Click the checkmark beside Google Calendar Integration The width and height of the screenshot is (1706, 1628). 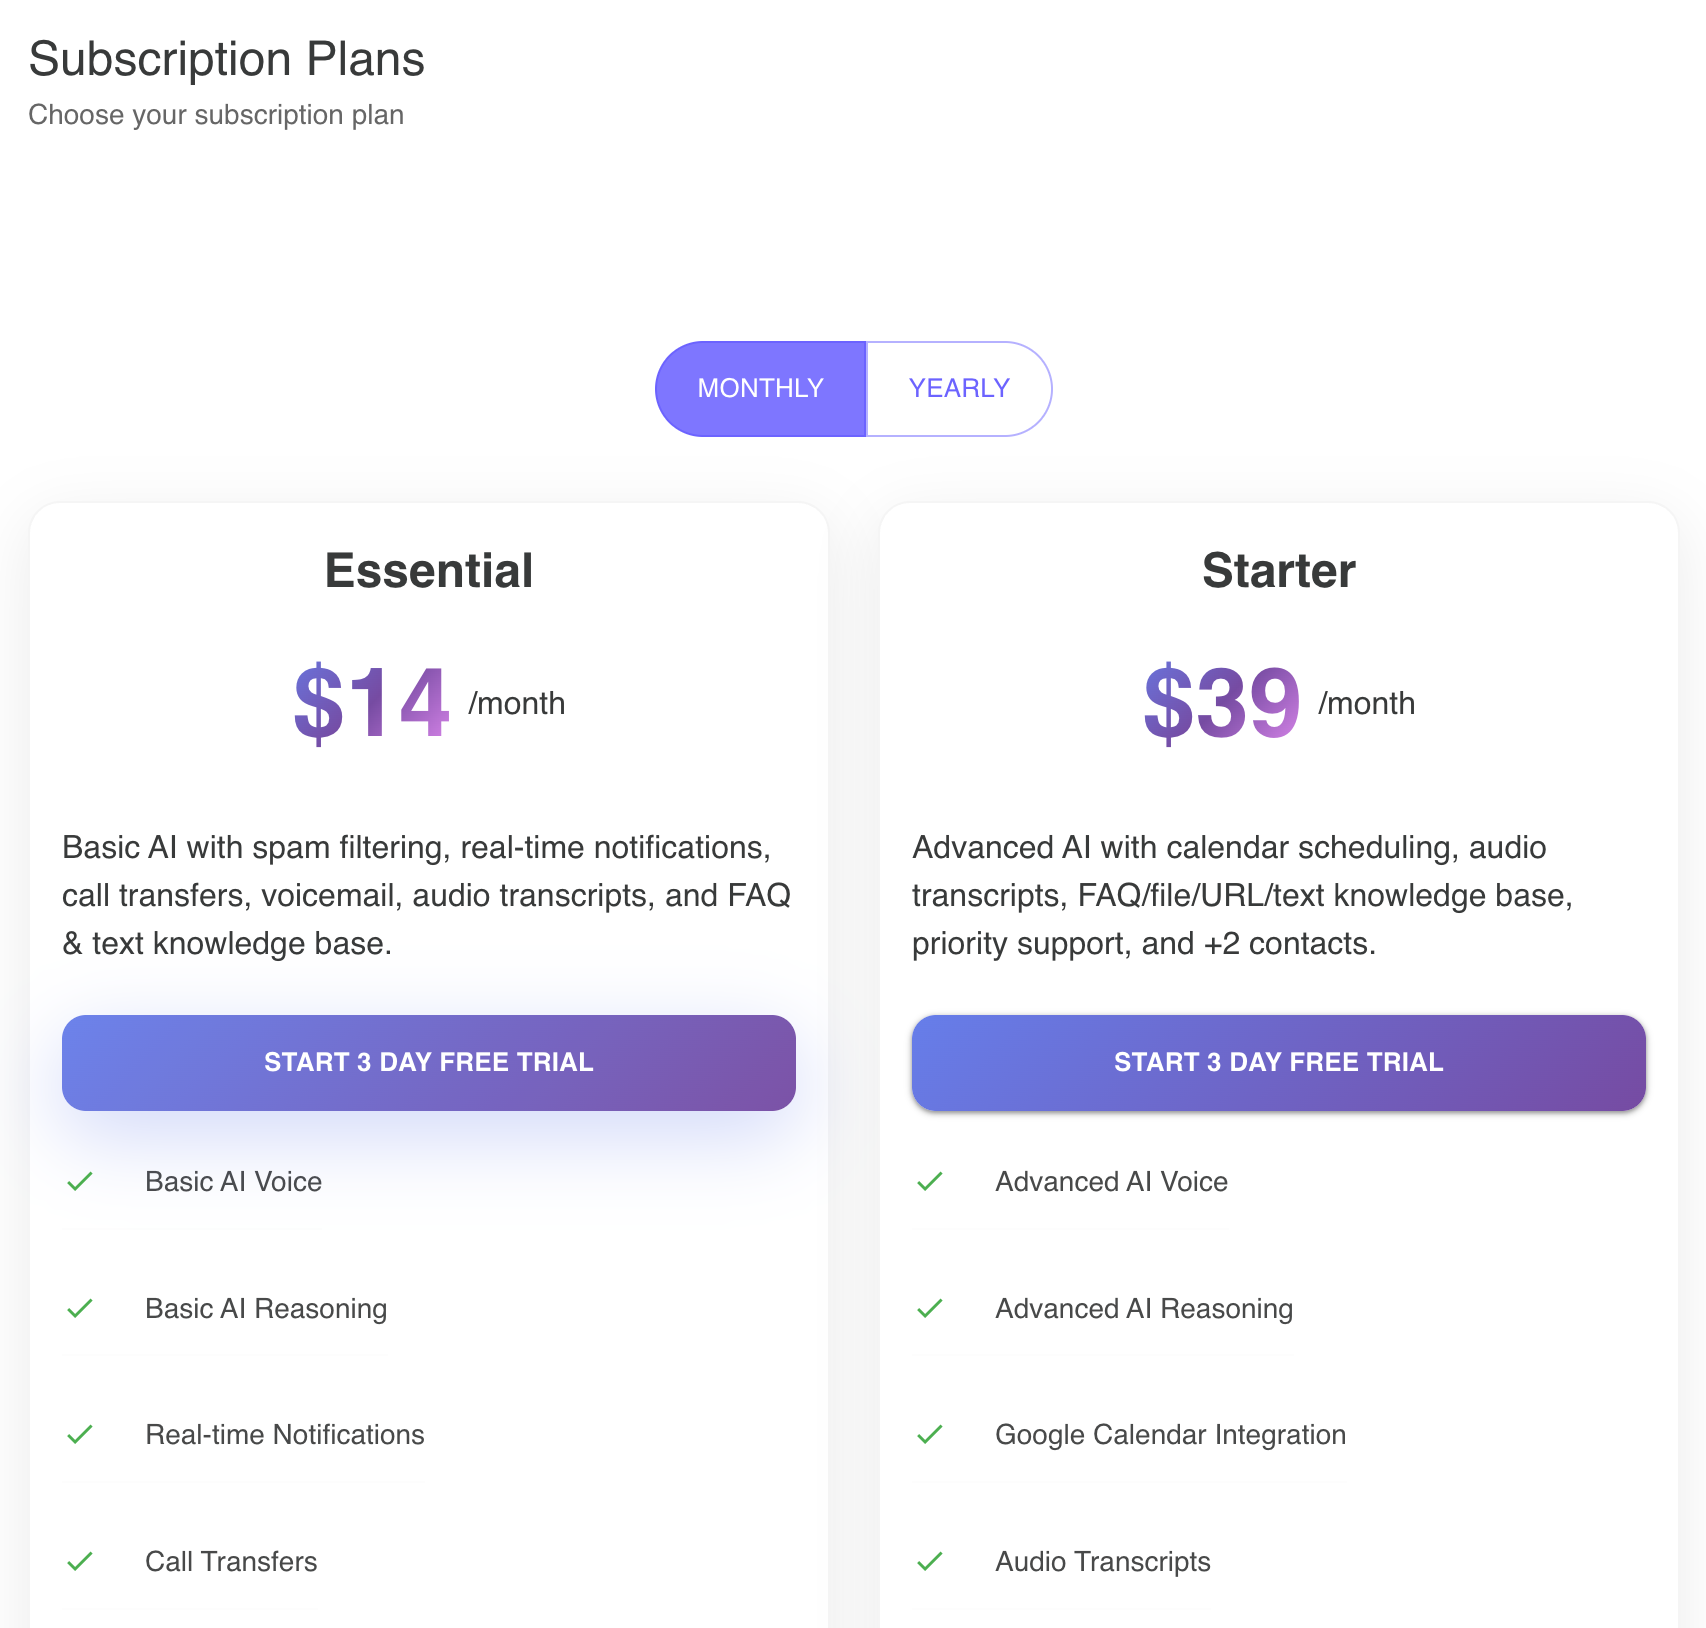[x=930, y=1434]
